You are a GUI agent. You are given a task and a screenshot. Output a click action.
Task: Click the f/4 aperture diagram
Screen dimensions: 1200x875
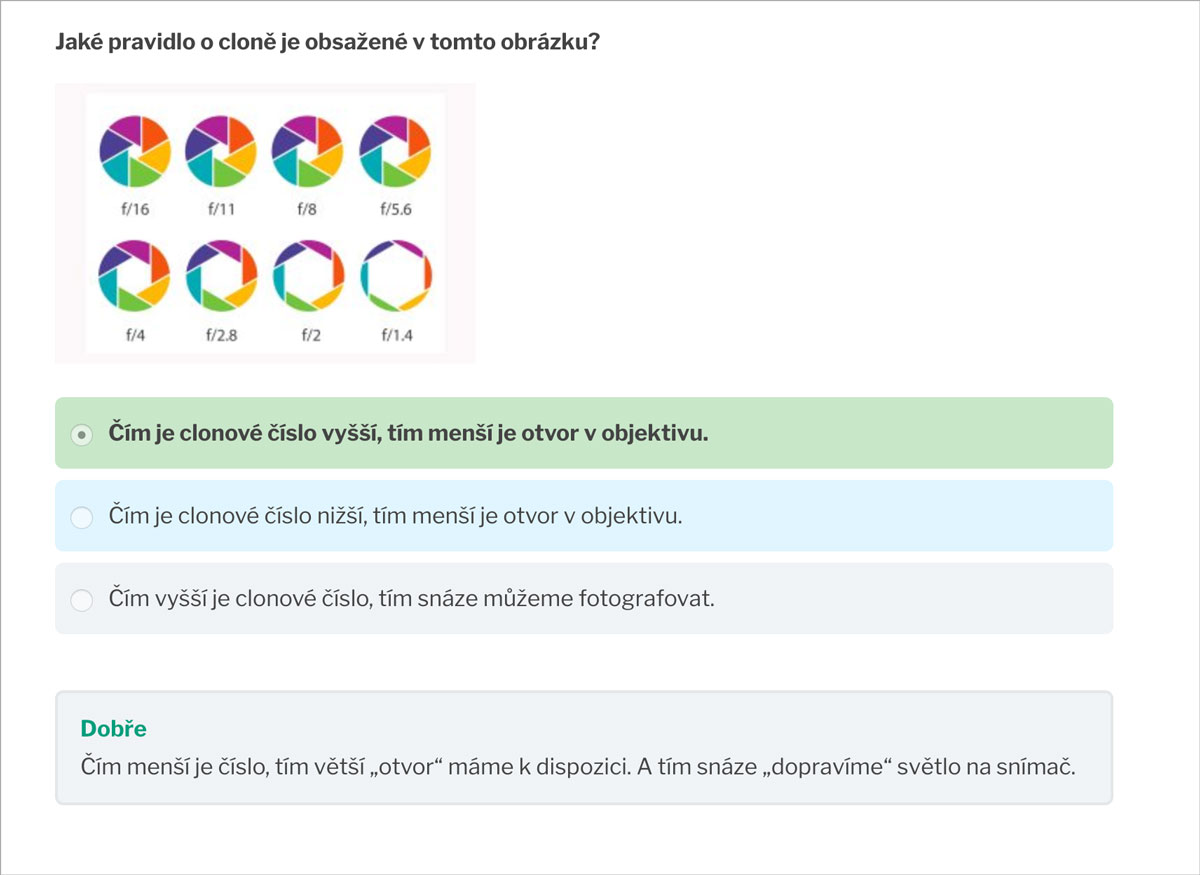[x=136, y=276]
